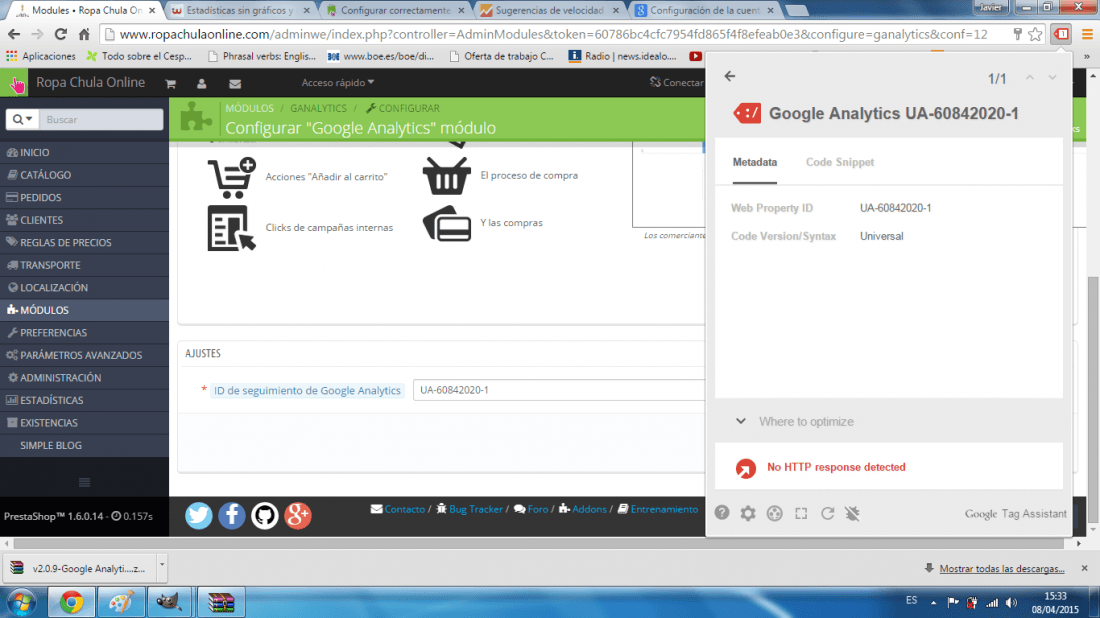Select the Metadata tab
Viewport: 1100px width, 618px height.
(x=755, y=162)
